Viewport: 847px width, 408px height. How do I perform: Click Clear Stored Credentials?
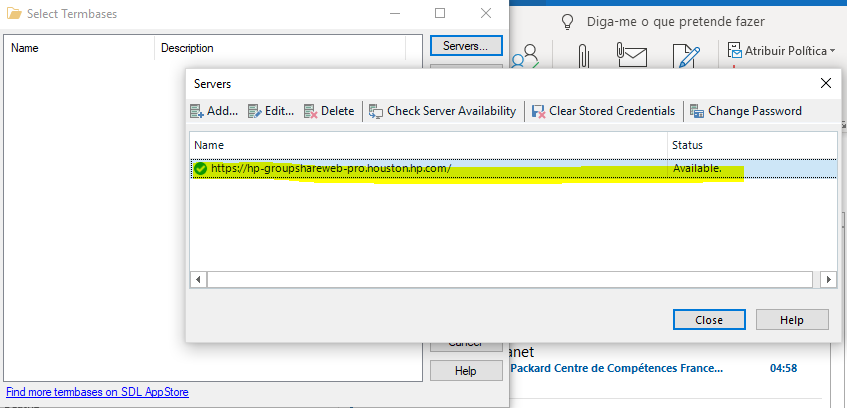coord(604,111)
